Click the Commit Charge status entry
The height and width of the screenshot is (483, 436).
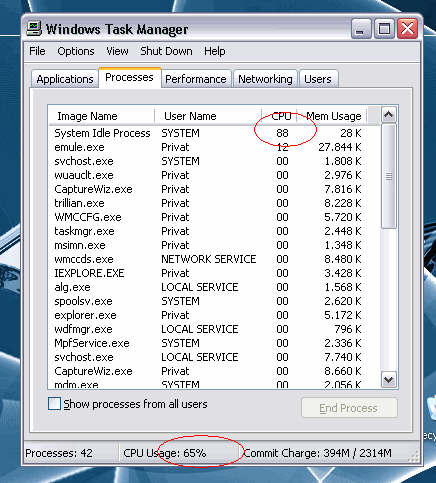coord(318,453)
